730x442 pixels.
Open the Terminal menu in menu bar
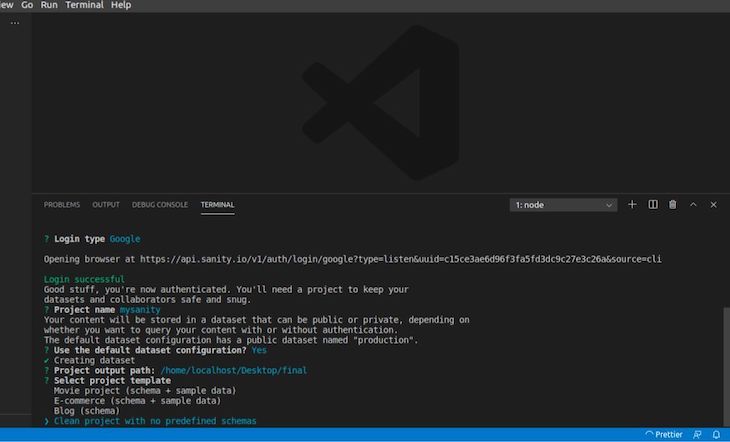pos(84,5)
